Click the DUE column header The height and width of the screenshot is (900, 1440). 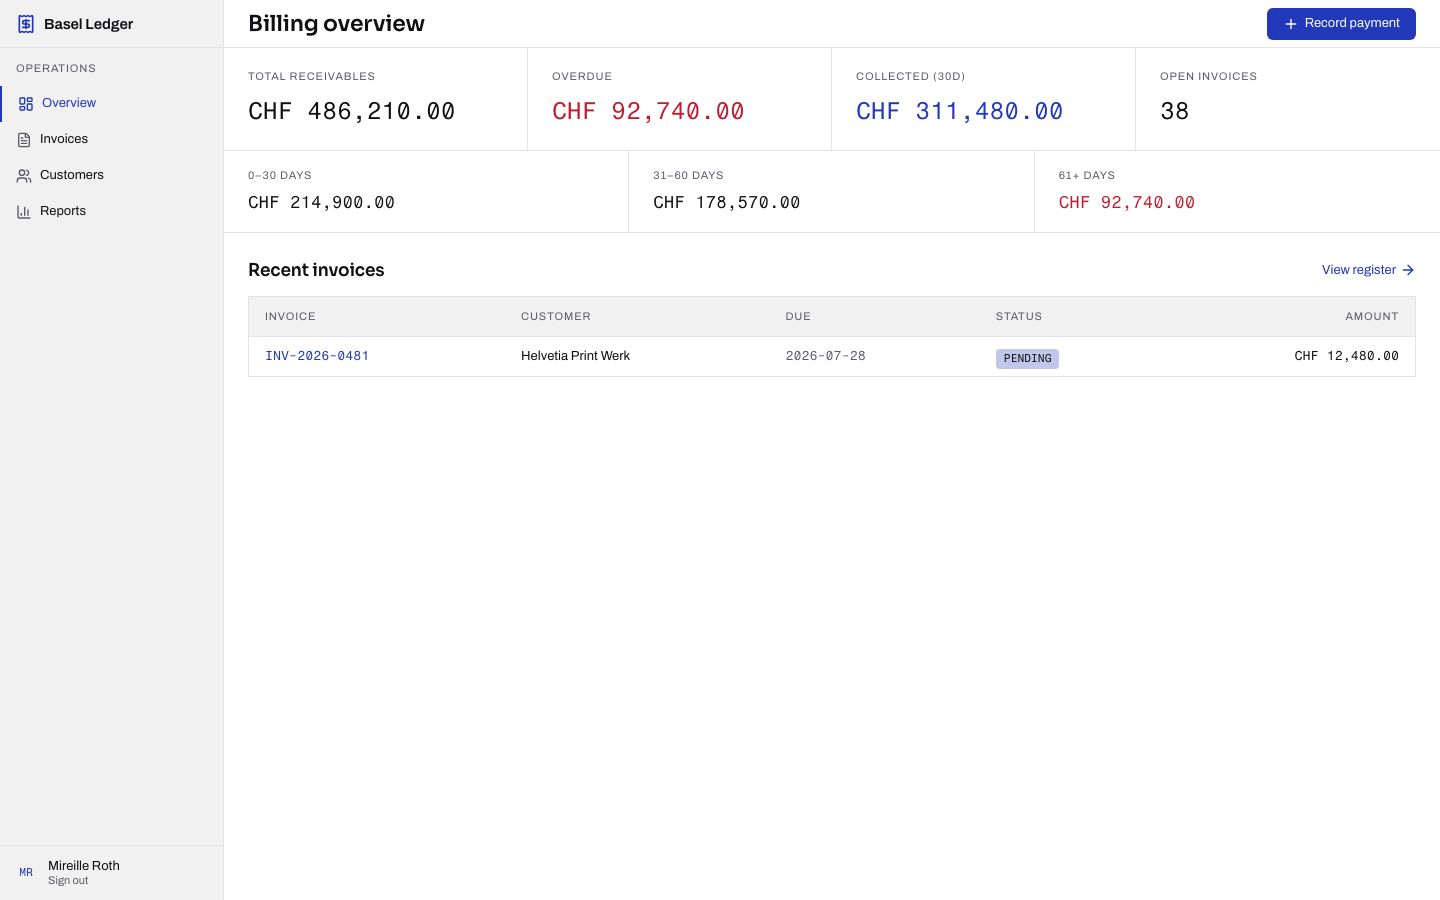[798, 316]
